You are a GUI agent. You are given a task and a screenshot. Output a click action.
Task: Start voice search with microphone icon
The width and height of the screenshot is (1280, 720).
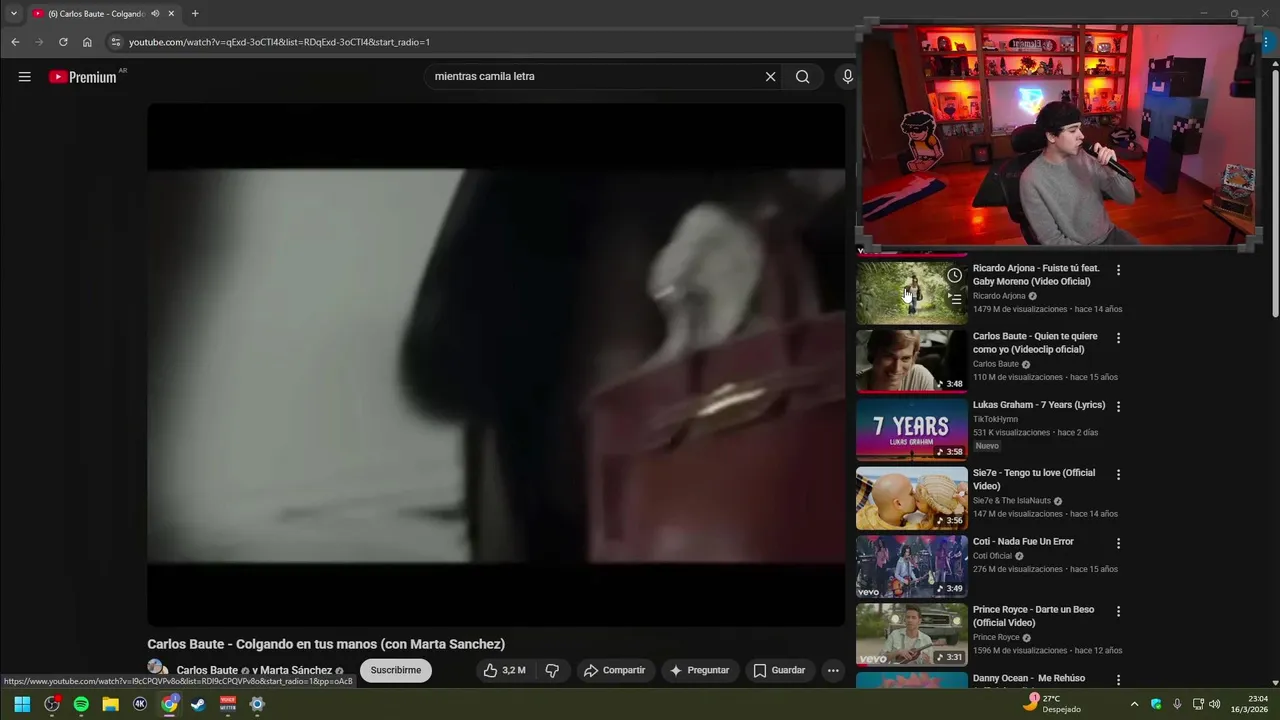click(848, 77)
